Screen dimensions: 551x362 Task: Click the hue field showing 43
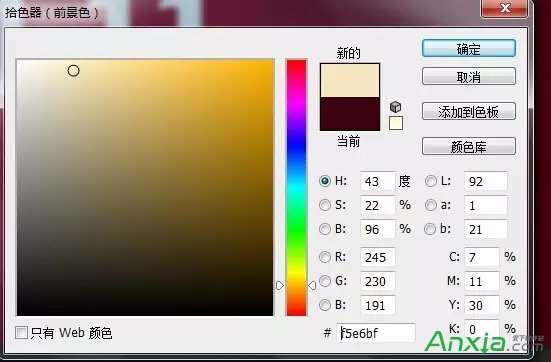(x=377, y=181)
